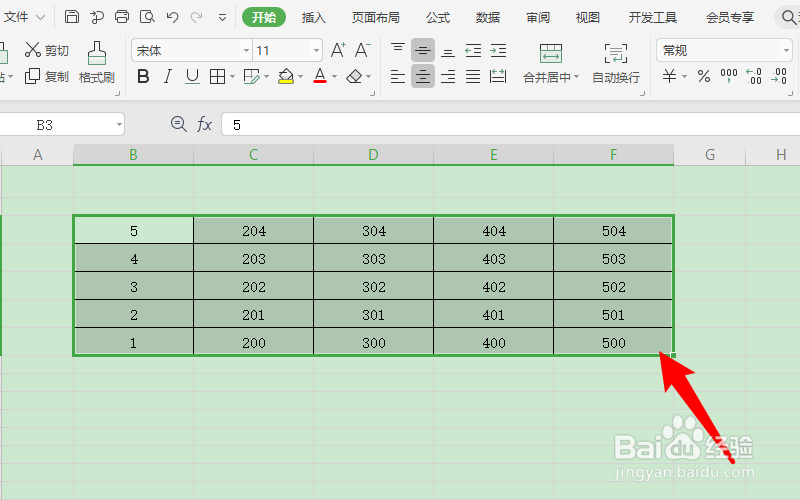
Task: Switch to 开始 tab
Action: [264, 17]
